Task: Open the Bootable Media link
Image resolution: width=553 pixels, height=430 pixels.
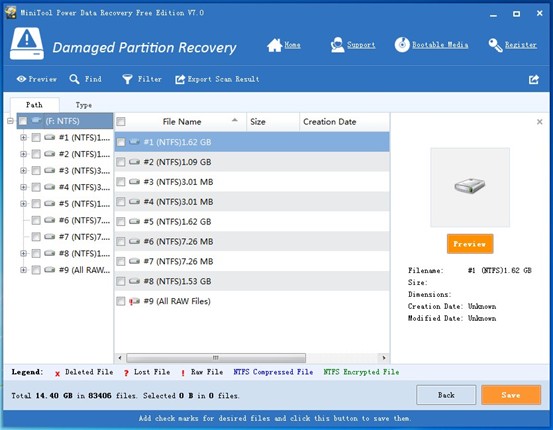Action: (440, 45)
